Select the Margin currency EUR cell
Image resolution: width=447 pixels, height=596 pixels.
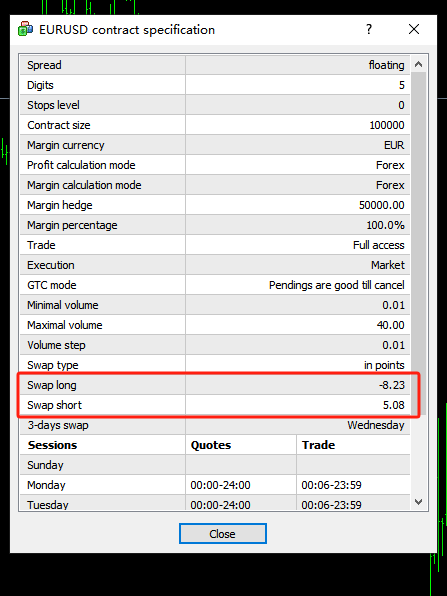(298, 145)
